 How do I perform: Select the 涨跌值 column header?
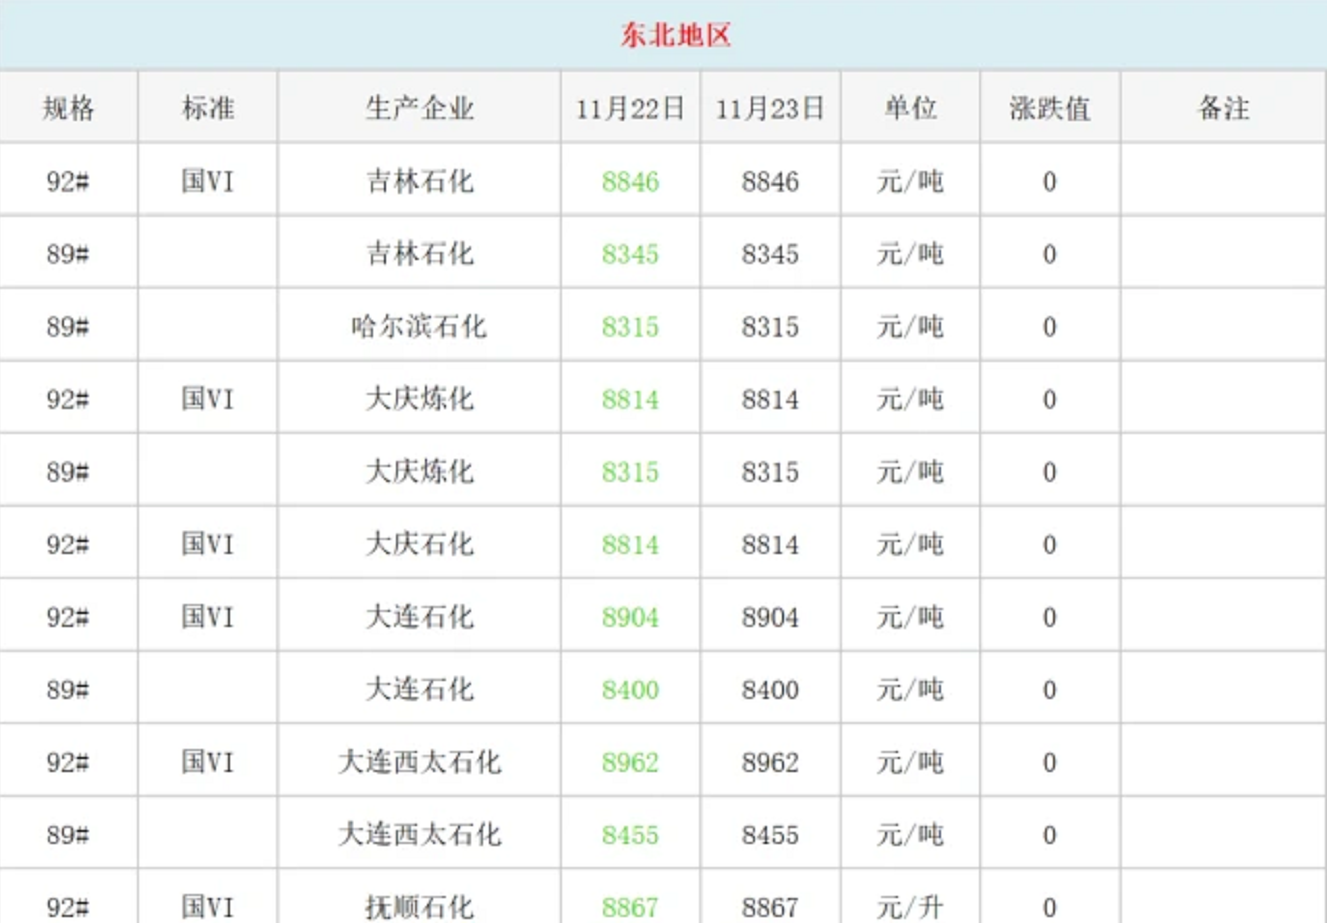tap(1050, 108)
